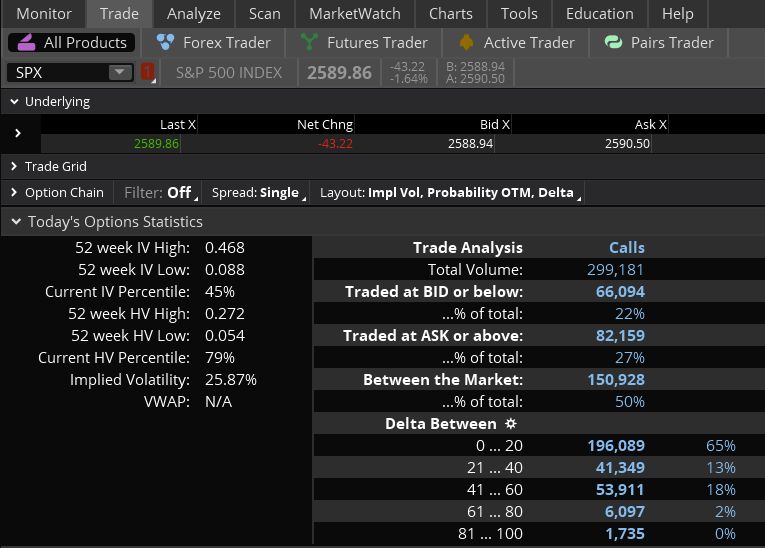Screen dimensions: 765x548
Task: Click the net change -43.22 cell
Action: tap(335, 143)
